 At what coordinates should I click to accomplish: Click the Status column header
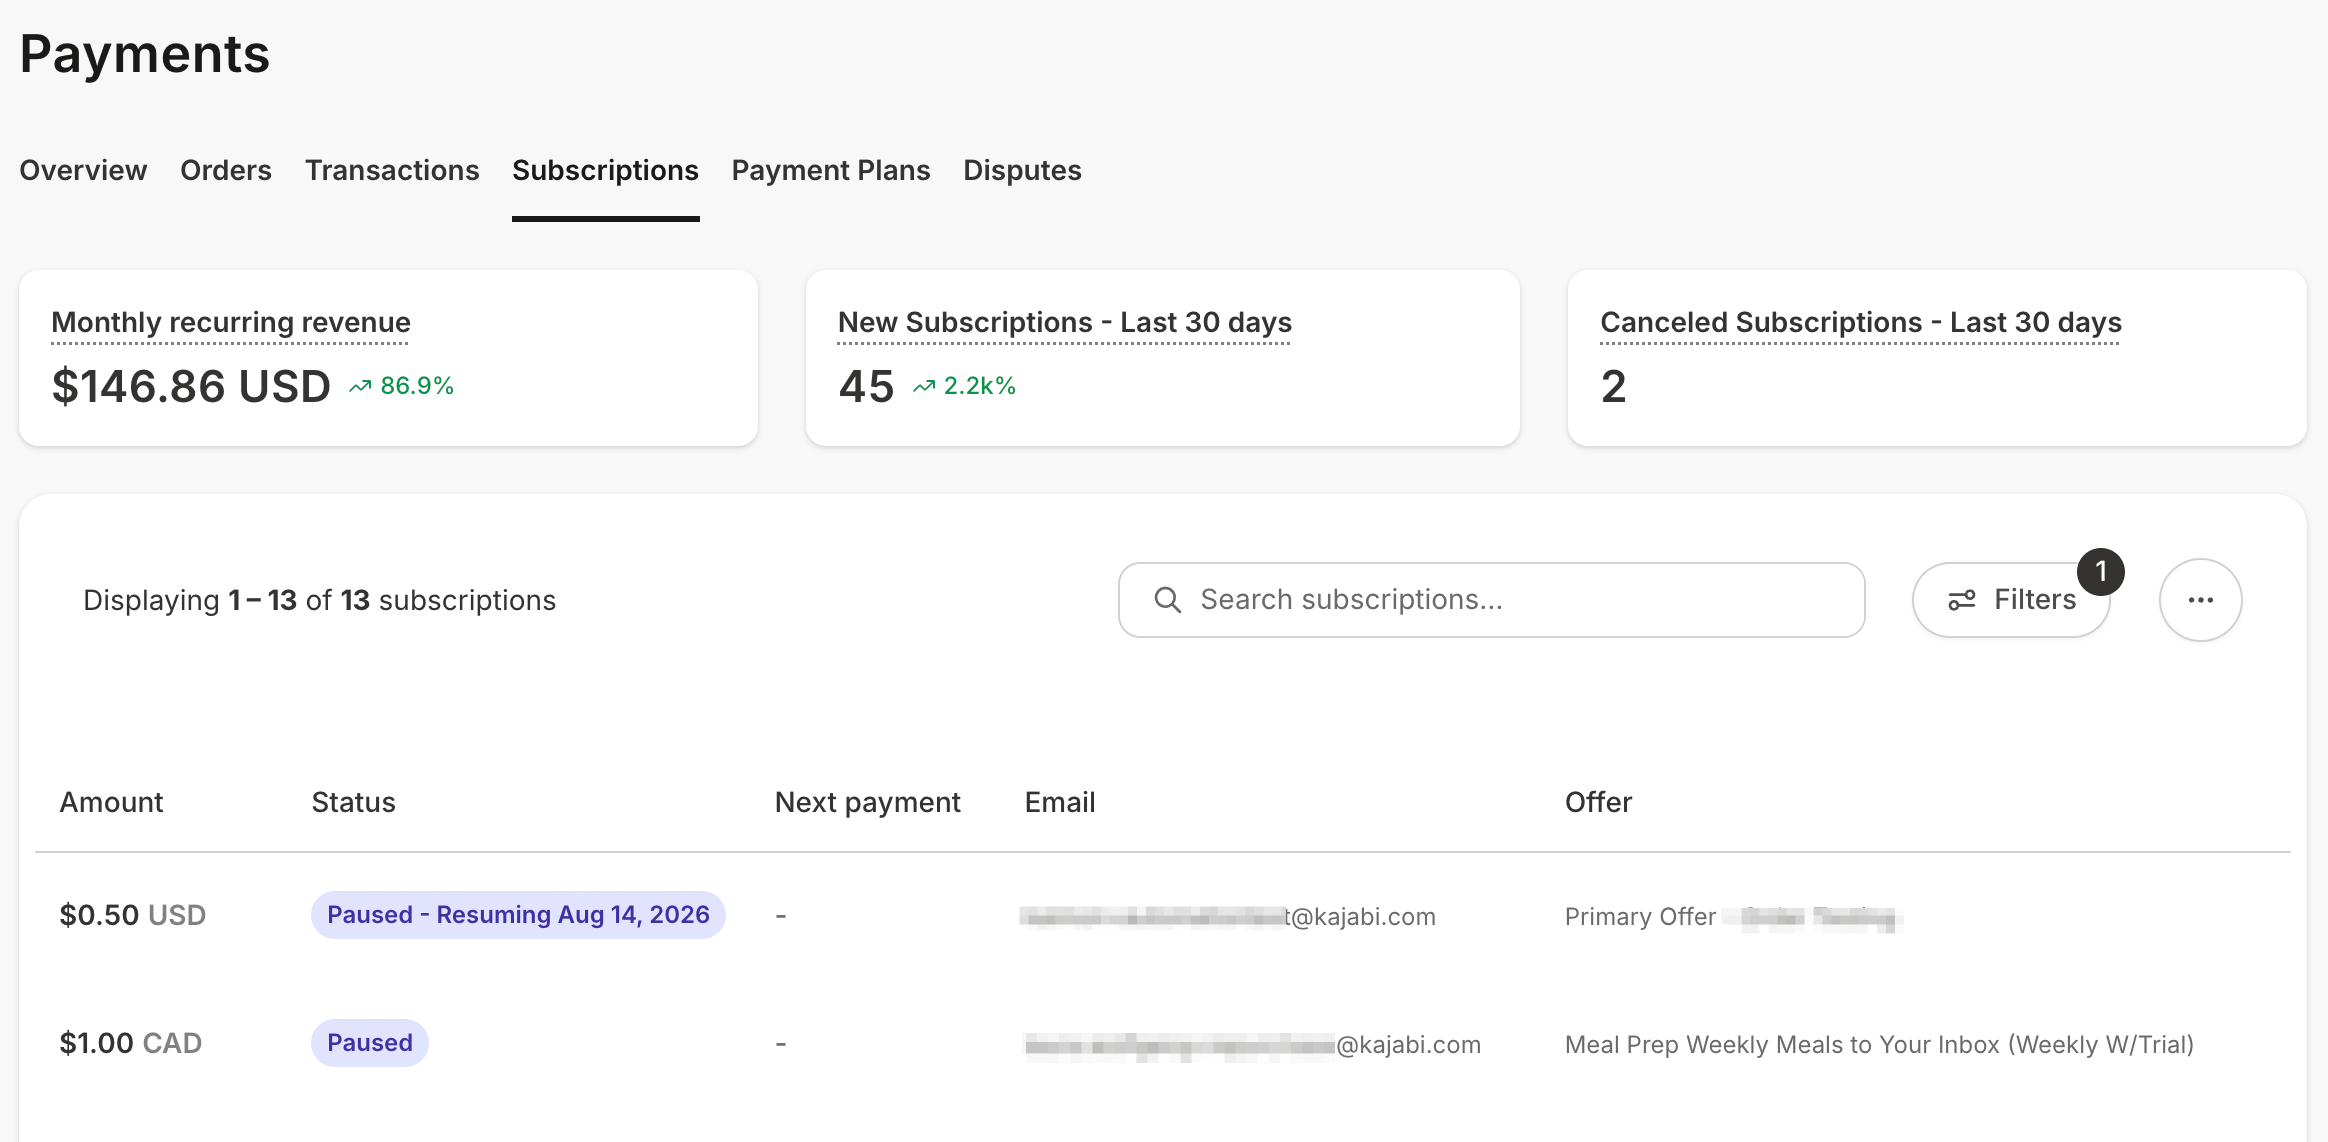point(353,802)
